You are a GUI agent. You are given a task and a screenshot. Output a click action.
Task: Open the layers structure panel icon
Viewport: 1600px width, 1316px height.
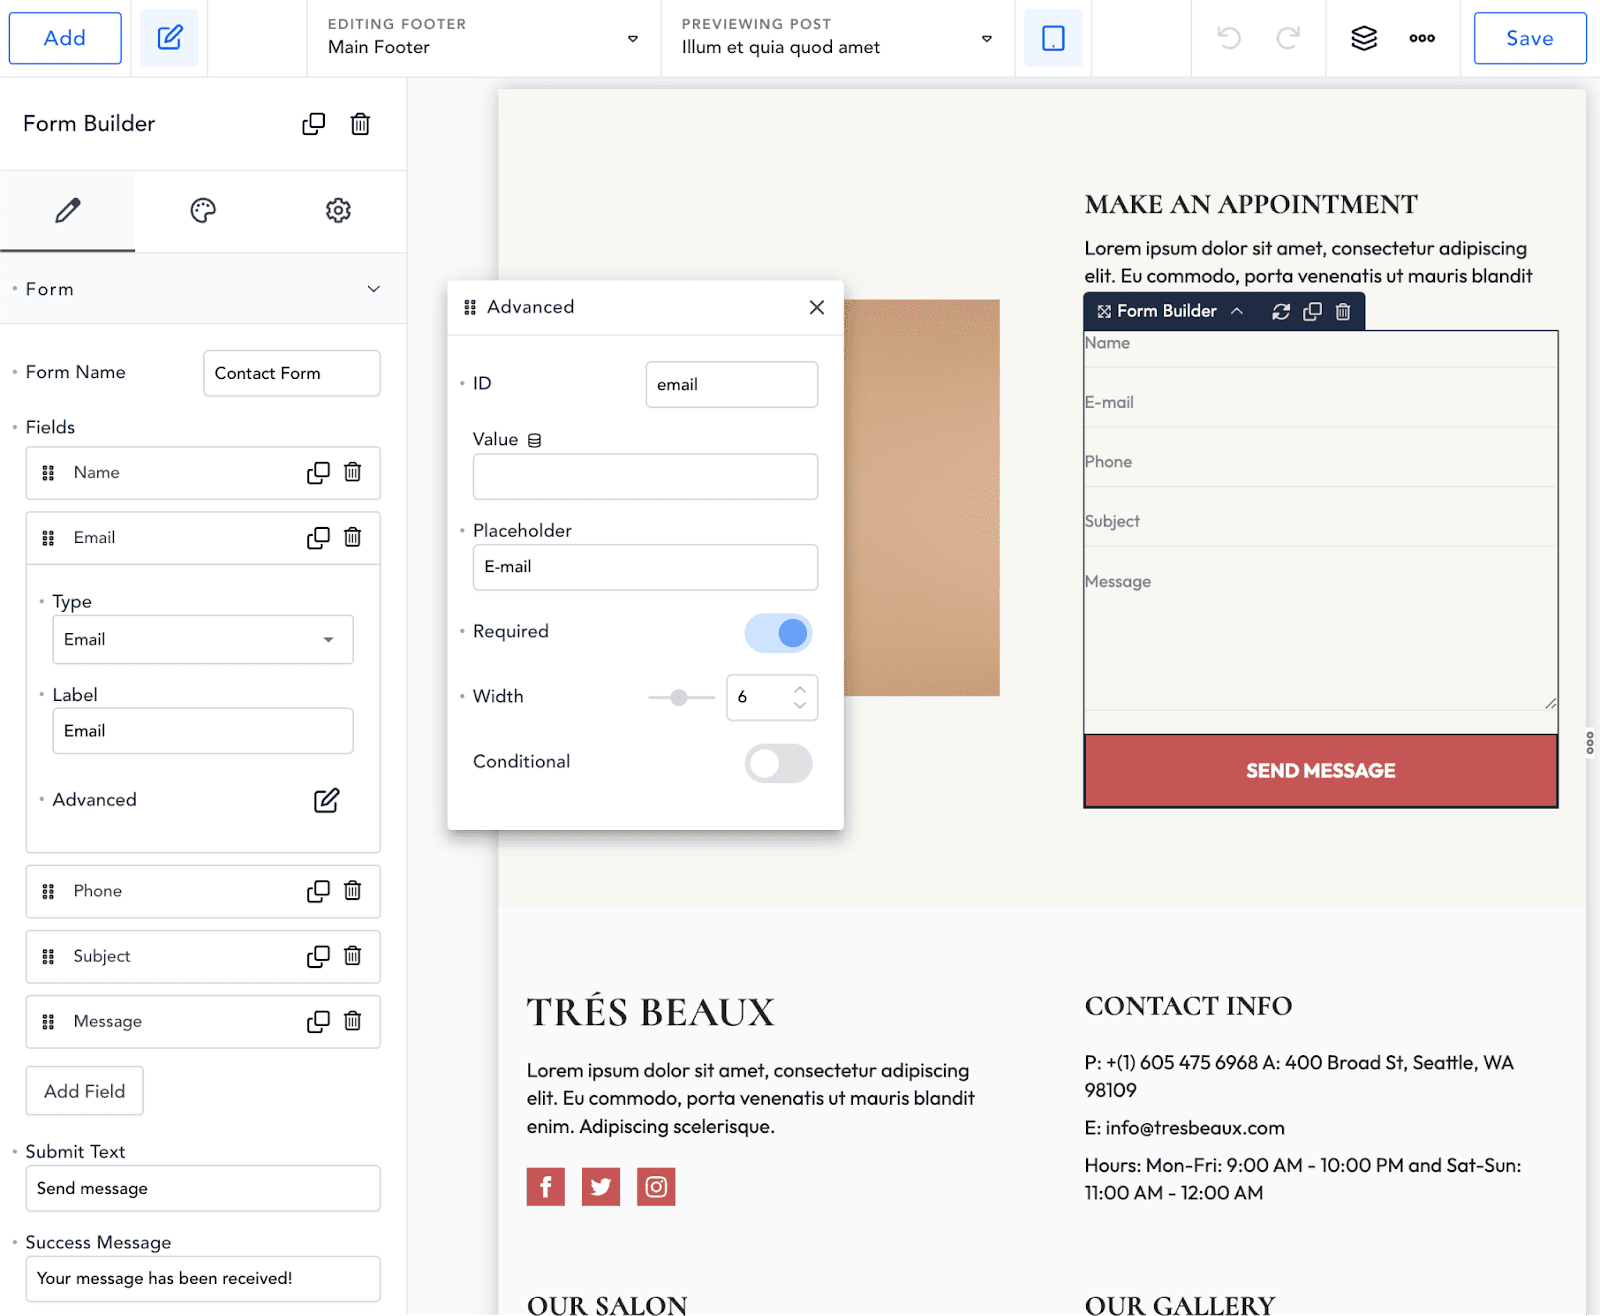[x=1364, y=38]
